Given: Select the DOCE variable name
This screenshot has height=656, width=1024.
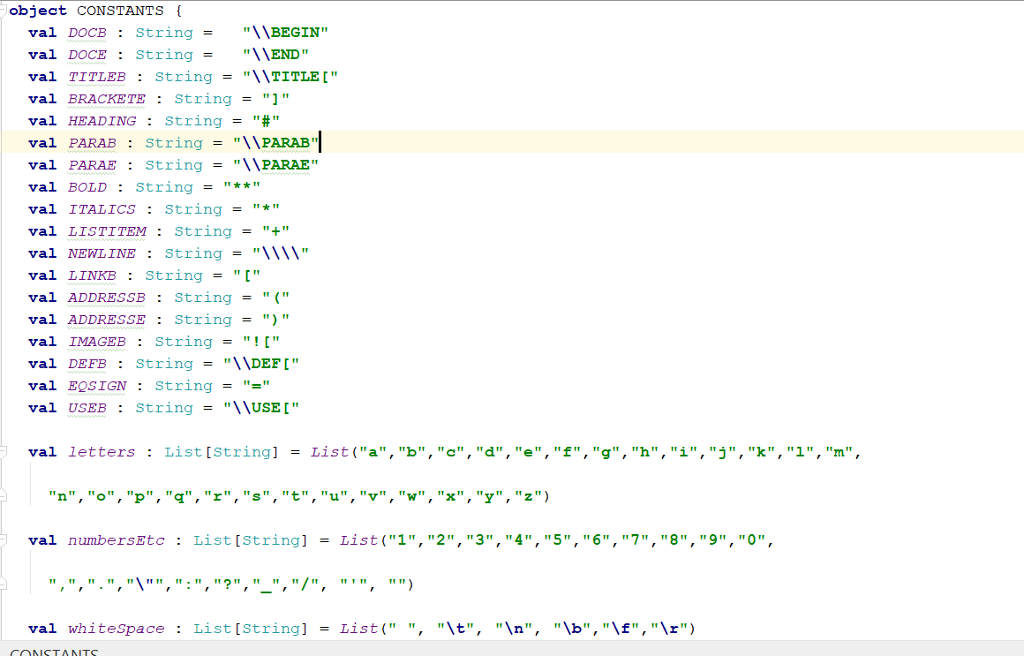Looking at the screenshot, I should tap(86, 54).
